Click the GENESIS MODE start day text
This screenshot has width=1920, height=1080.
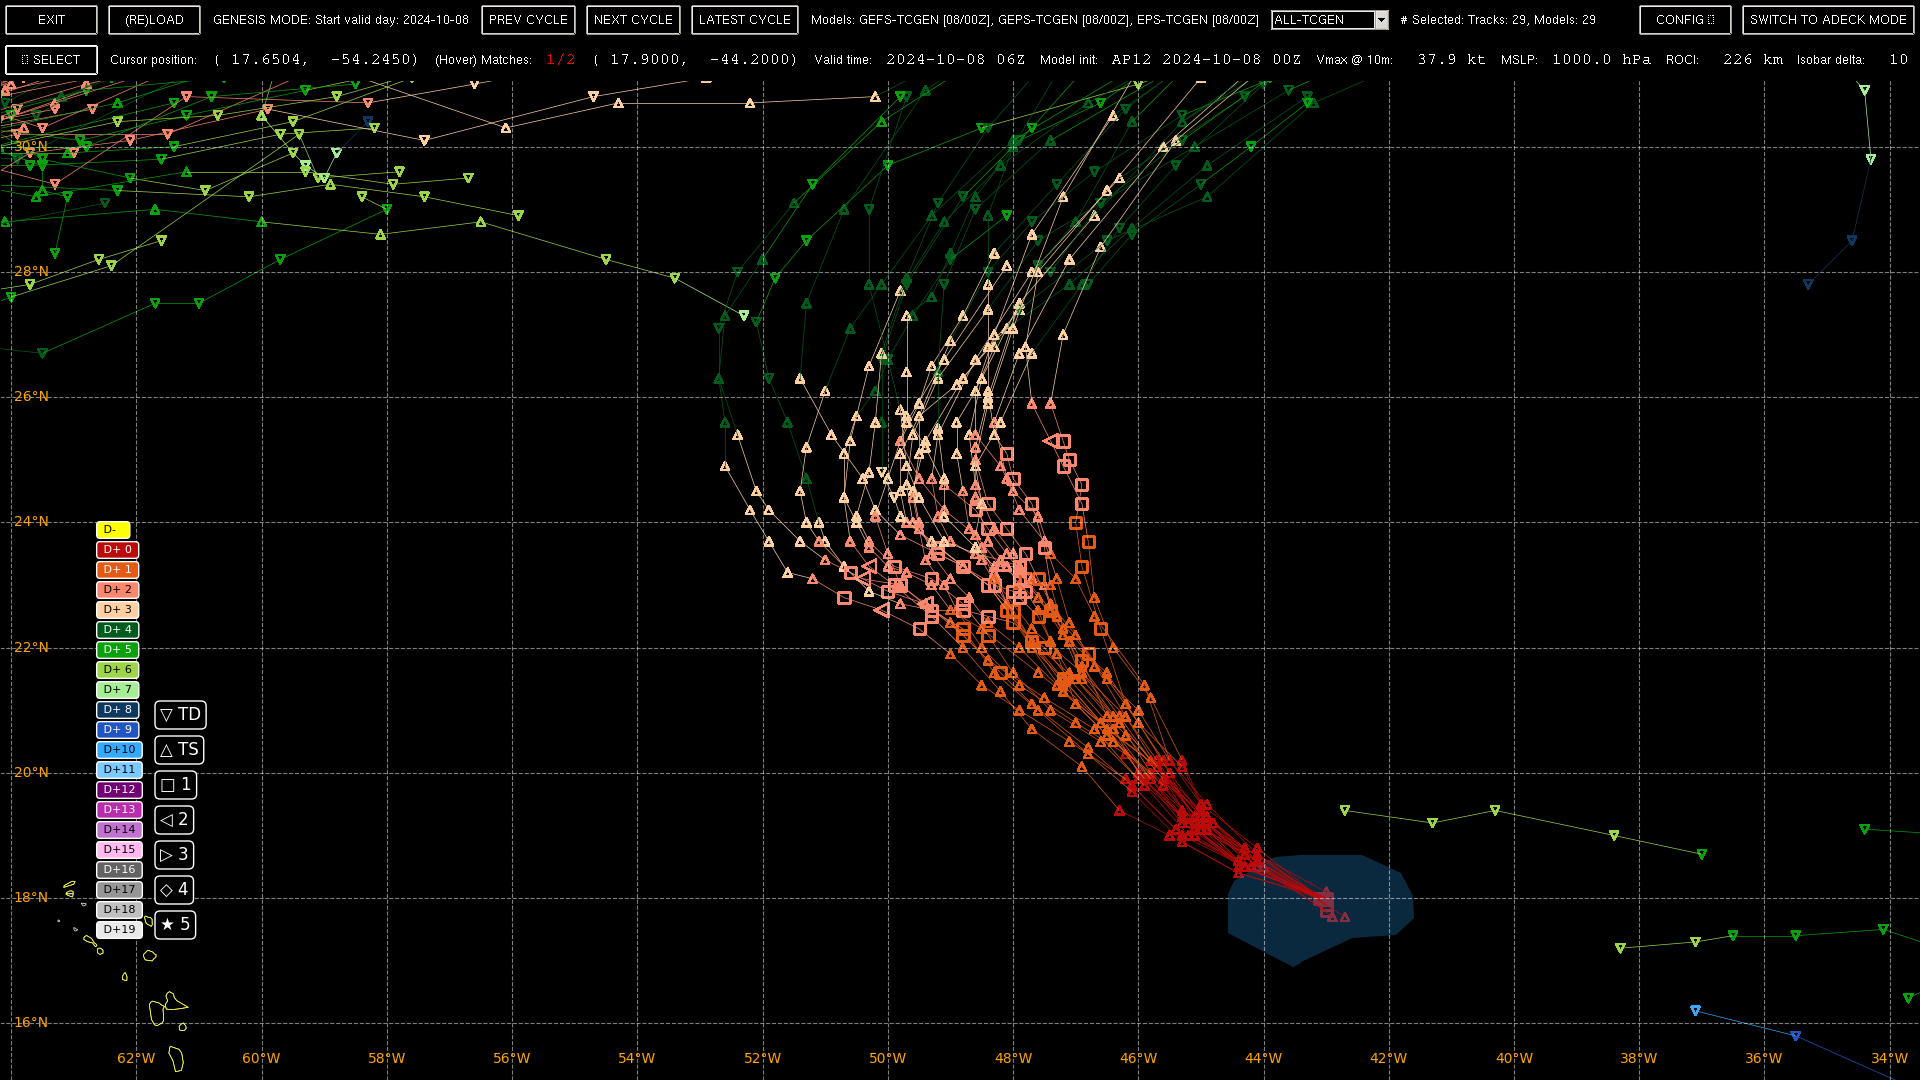[x=341, y=20]
